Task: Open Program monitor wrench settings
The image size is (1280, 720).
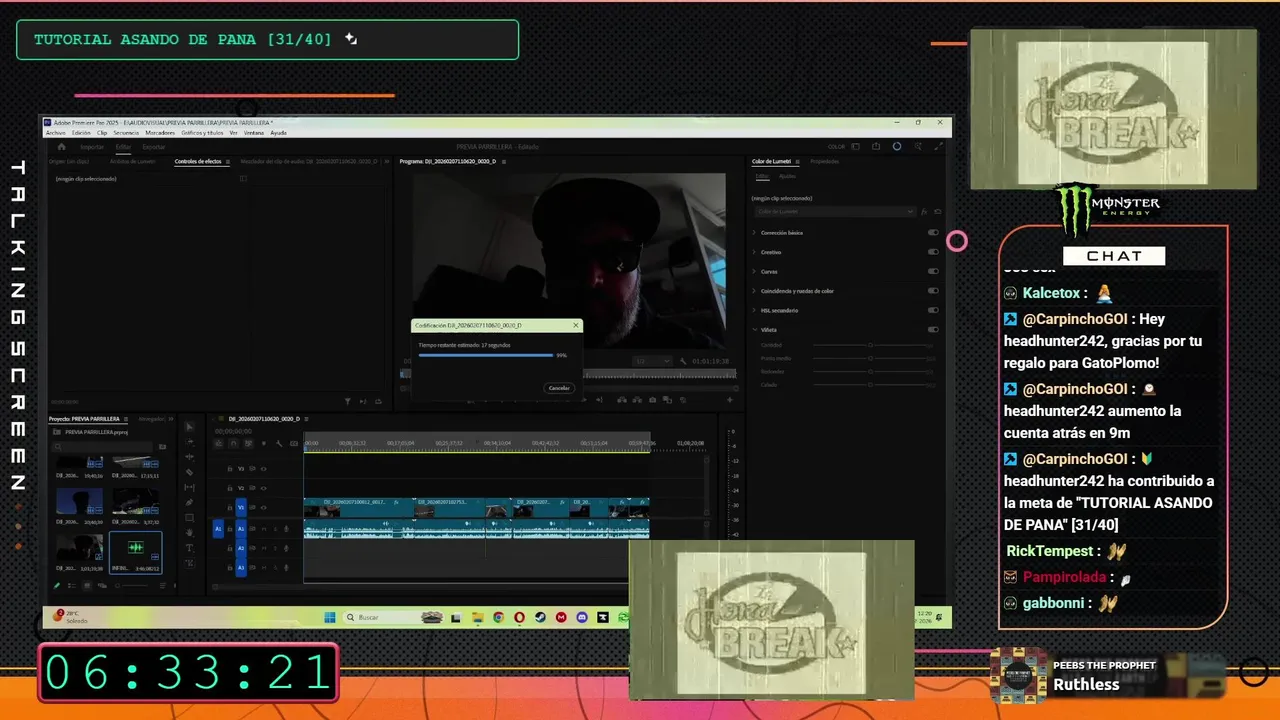Action: pos(683,361)
